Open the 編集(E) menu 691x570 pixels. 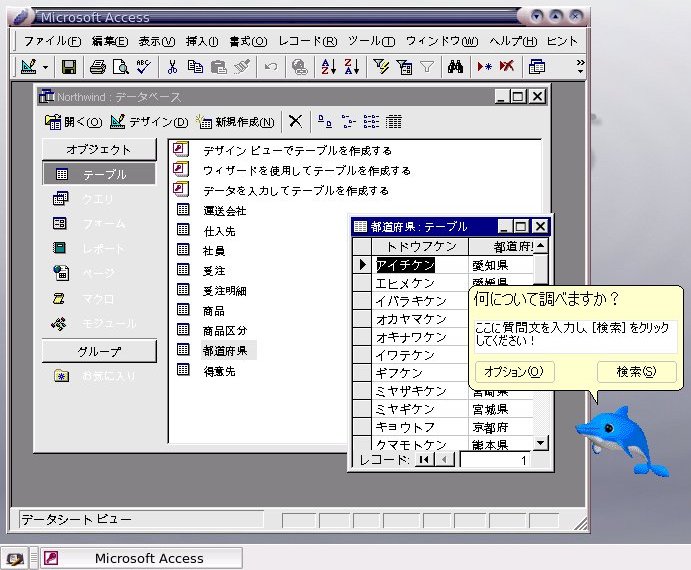110,41
